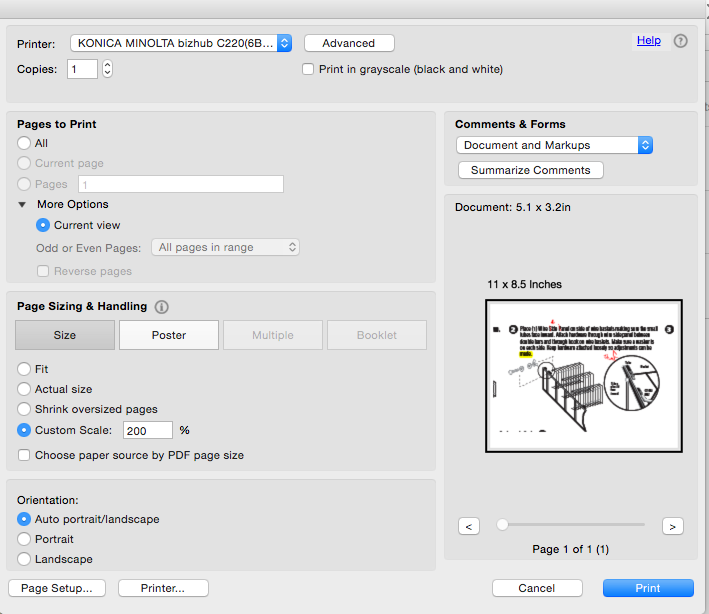Cancel the print dialog
Image resolution: width=709 pixels, height=614 pixels.
[537, 588]
